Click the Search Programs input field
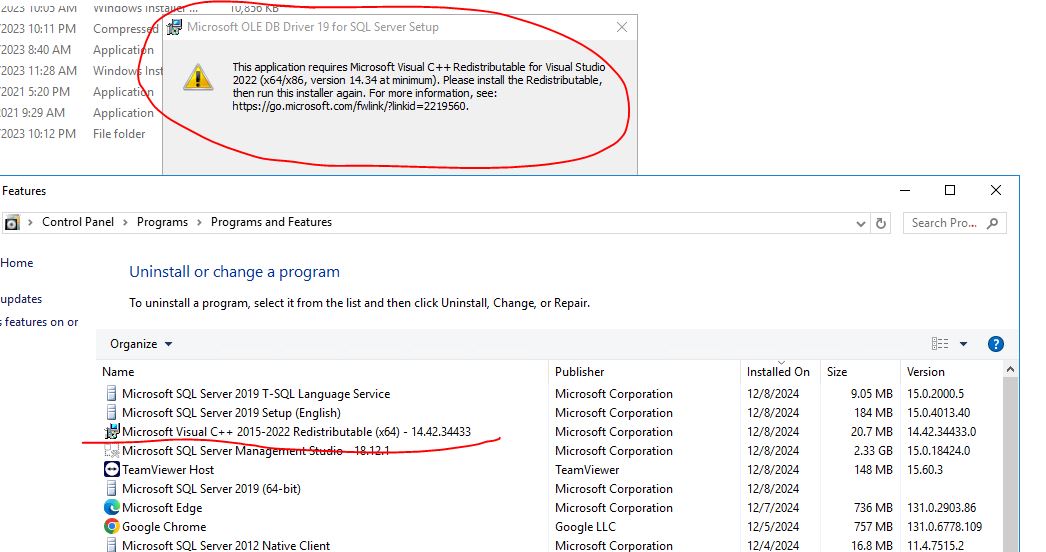 coord(955,223)
